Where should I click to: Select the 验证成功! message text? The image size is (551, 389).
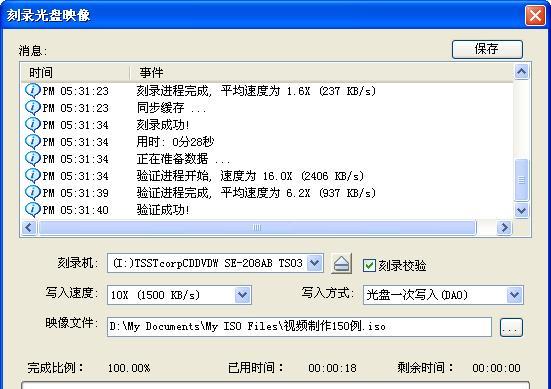coord(163,210)
